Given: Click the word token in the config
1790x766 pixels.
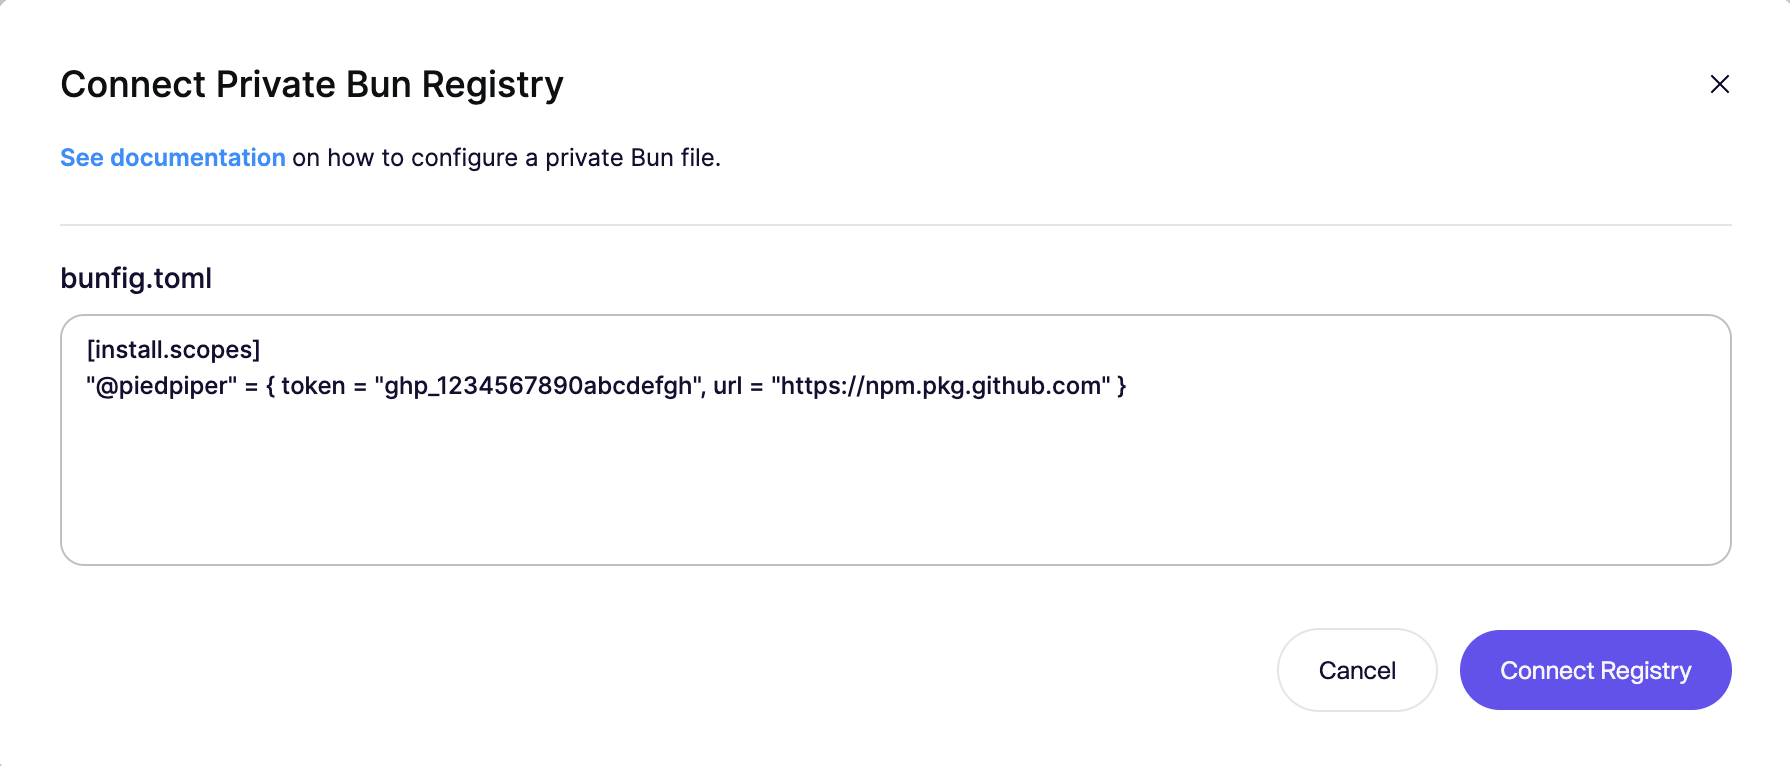Looking at the screenshot, I should (312, 386).
